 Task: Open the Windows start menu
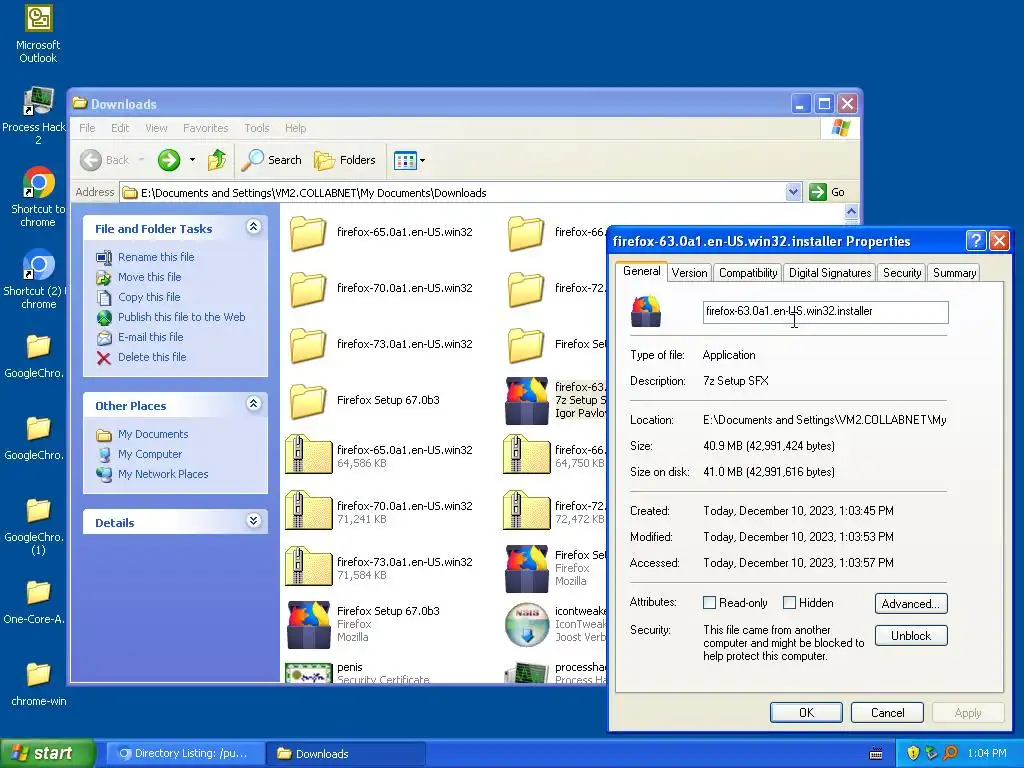[48, 753]
